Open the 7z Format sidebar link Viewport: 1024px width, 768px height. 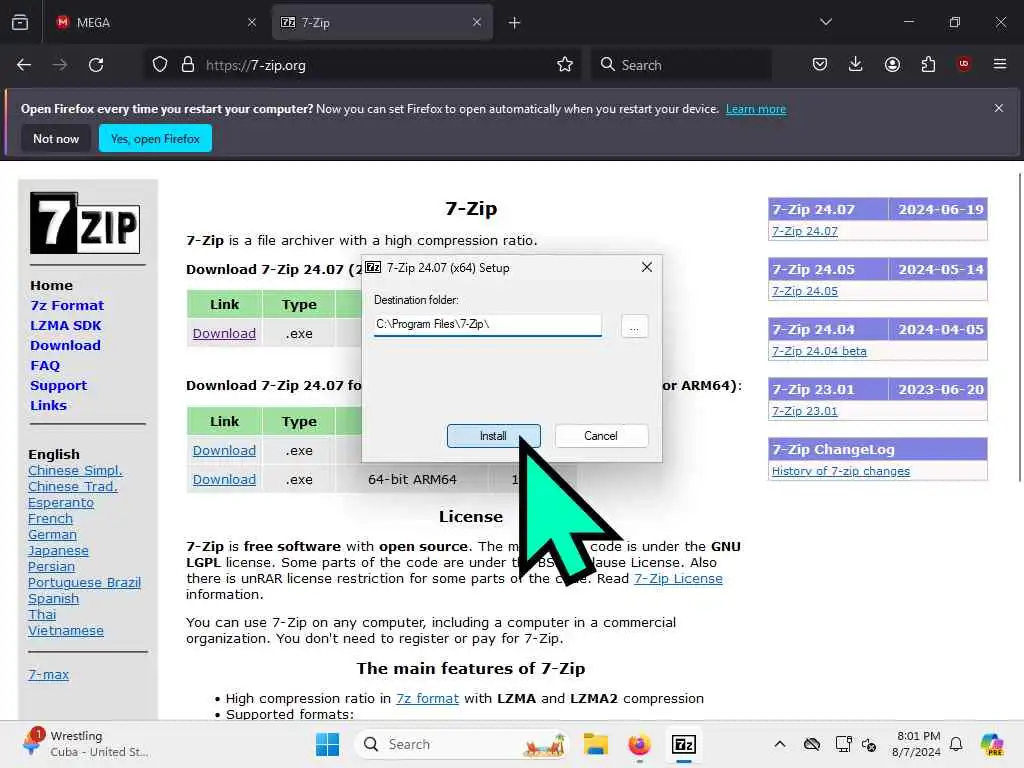tap(67, 306)
